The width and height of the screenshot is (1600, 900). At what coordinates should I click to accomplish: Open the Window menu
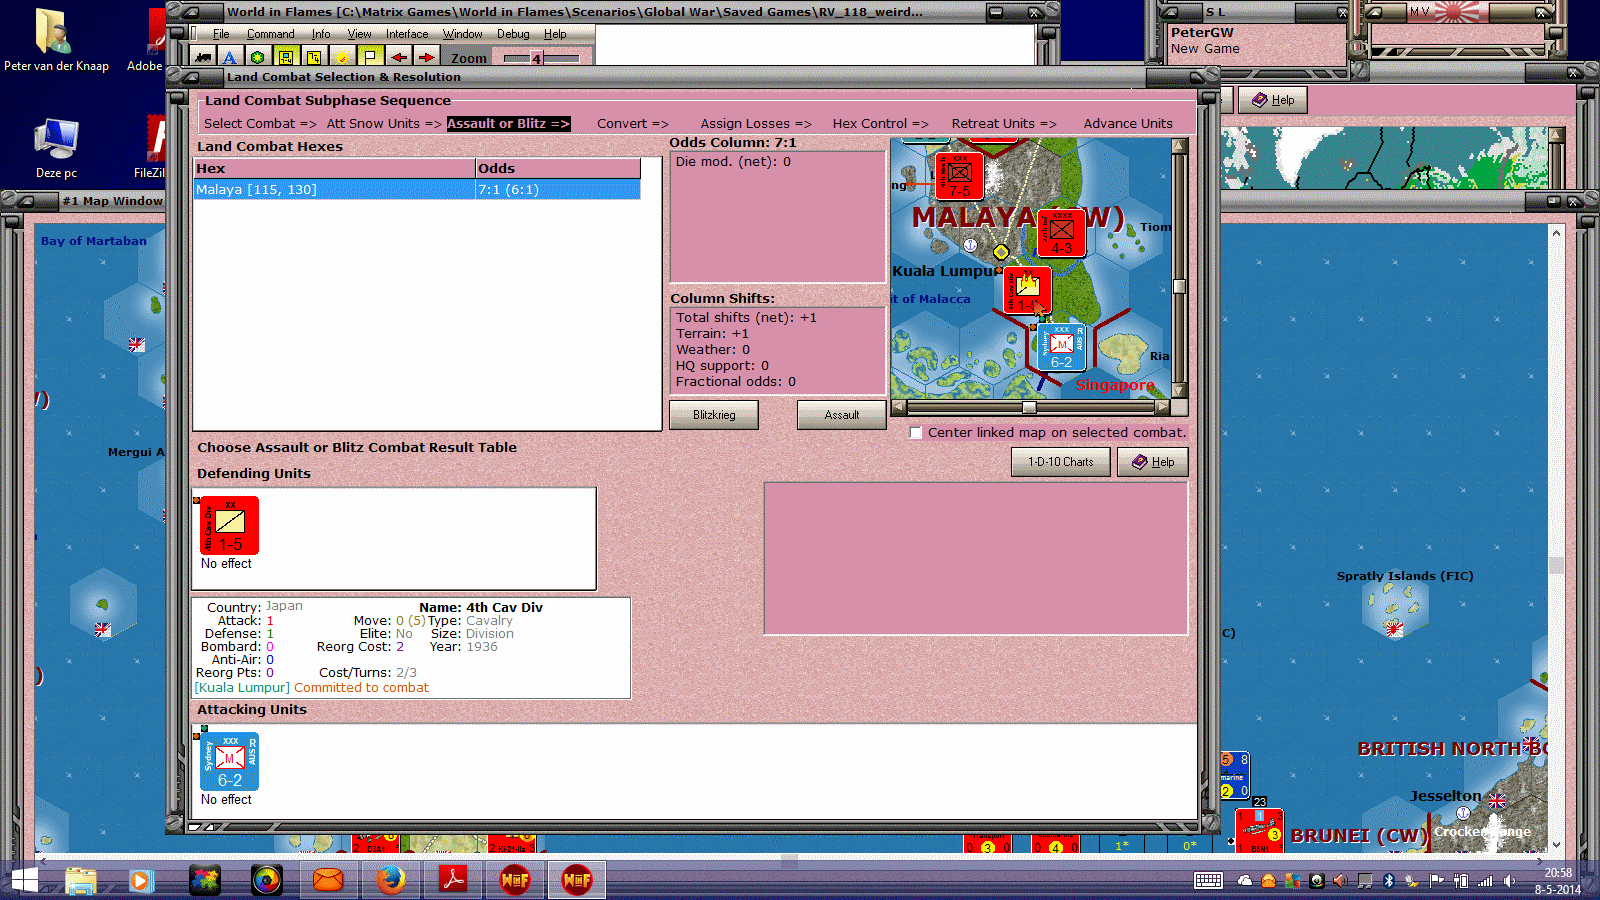[x=462, y=34]
